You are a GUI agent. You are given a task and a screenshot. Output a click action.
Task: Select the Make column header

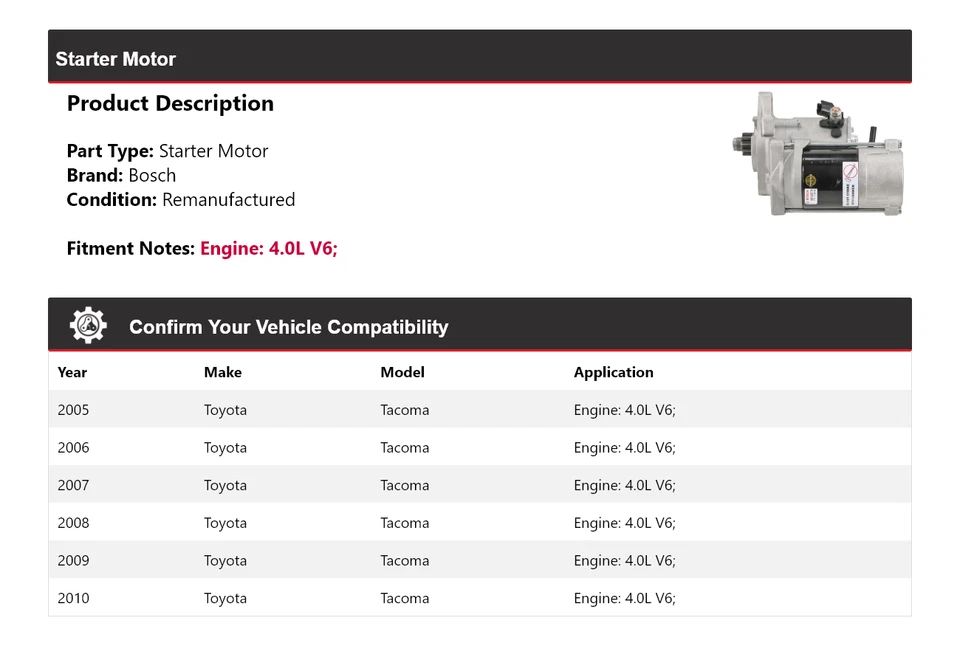click(x=222, y=372)
